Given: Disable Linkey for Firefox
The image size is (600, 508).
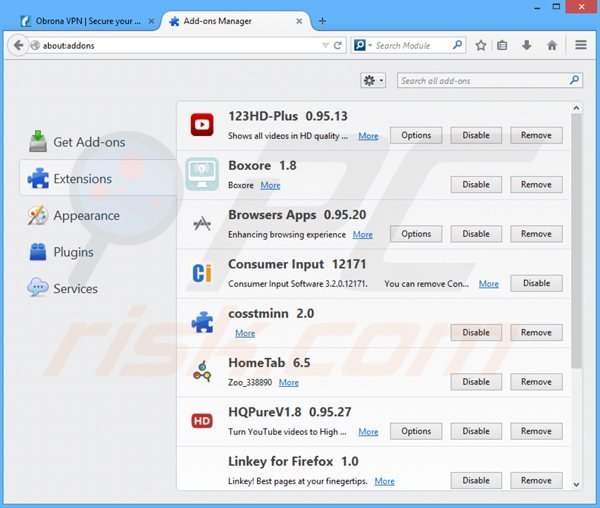Looking at the screenshot, I should click(x=476, y=481).
